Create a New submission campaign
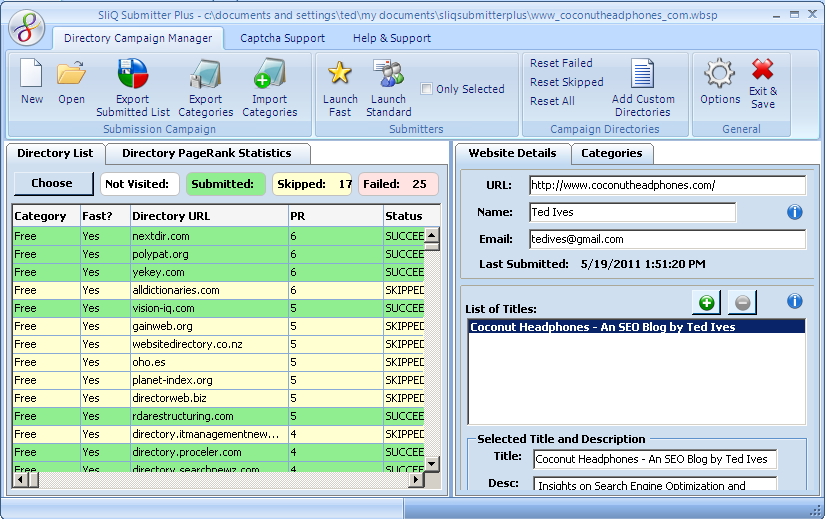The height and width of the screenshot is (519, 825). tap(32, 82)
